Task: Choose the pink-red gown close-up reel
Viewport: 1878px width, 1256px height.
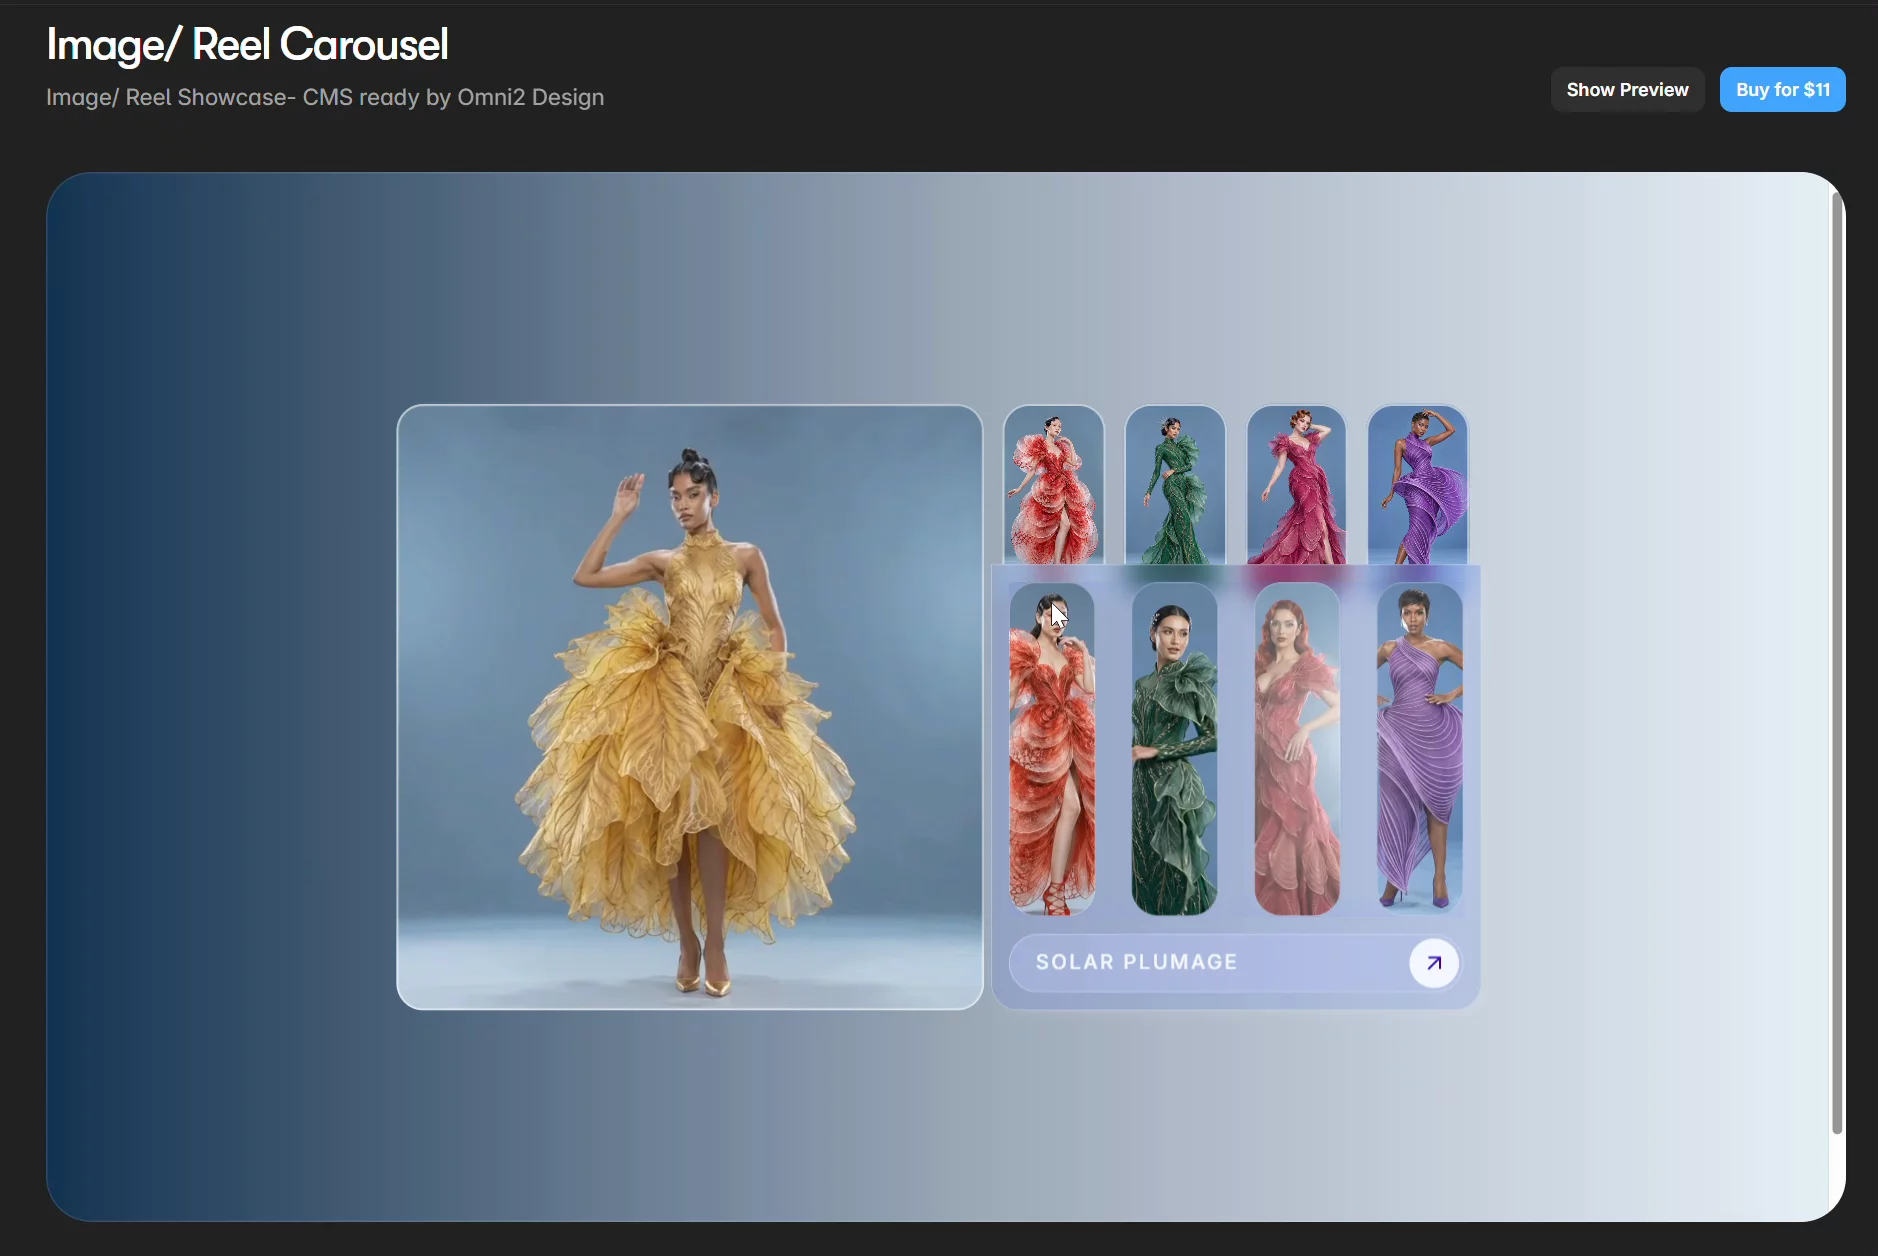Action: [x=1297, y=749]
